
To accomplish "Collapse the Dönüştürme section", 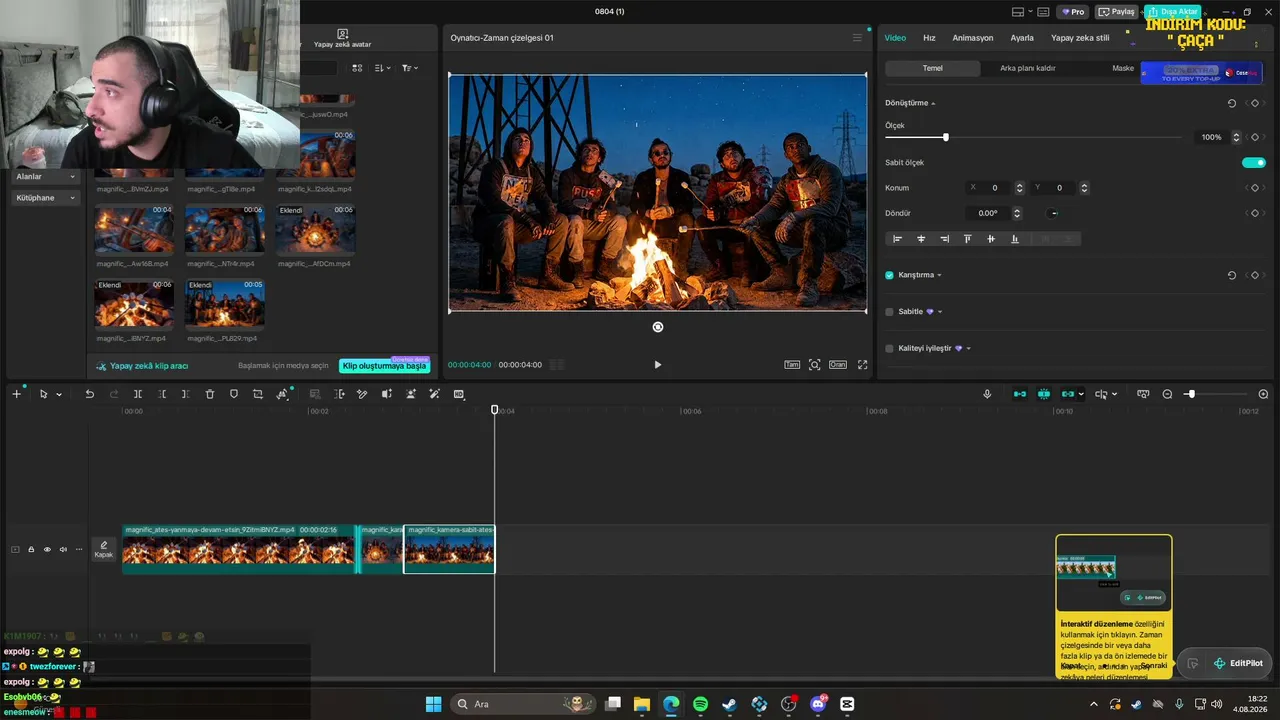I will tap(933, 104).
